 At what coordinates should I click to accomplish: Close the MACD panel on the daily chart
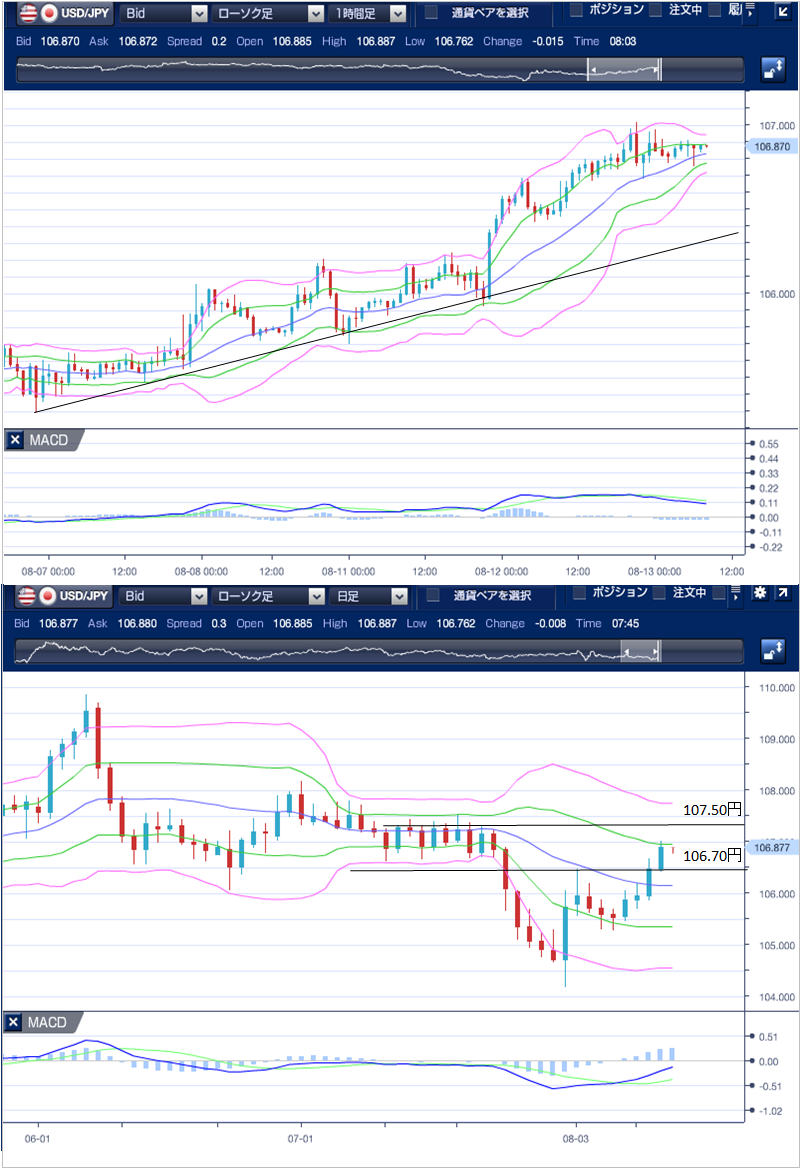(15, 1023)
